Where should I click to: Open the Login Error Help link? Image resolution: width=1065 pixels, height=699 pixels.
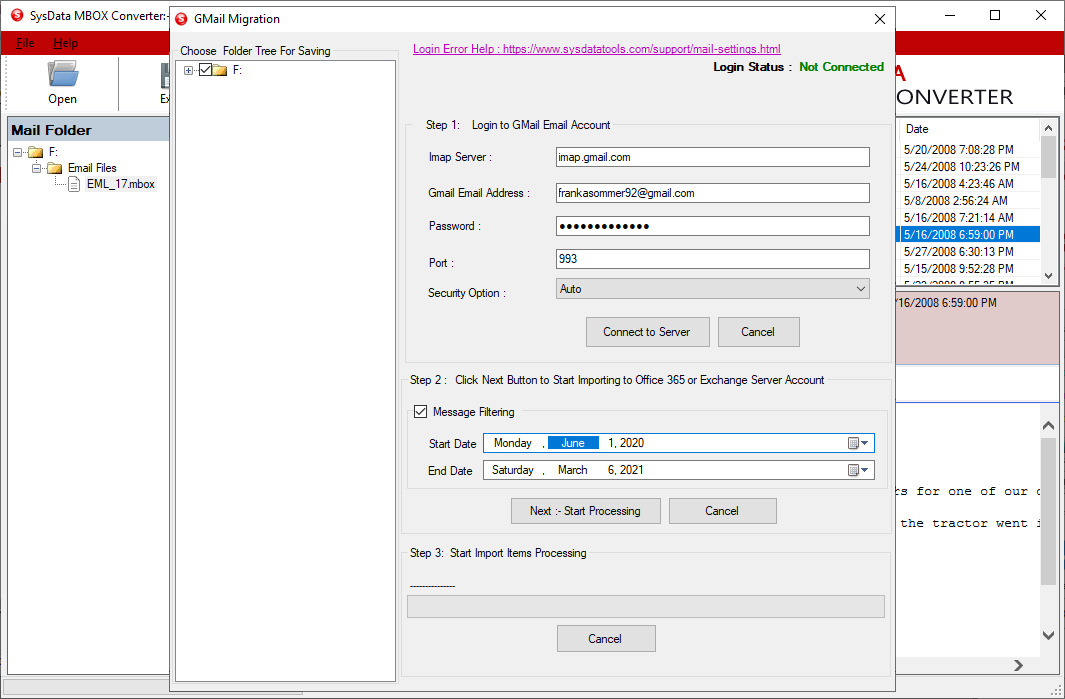pos(596,49)
